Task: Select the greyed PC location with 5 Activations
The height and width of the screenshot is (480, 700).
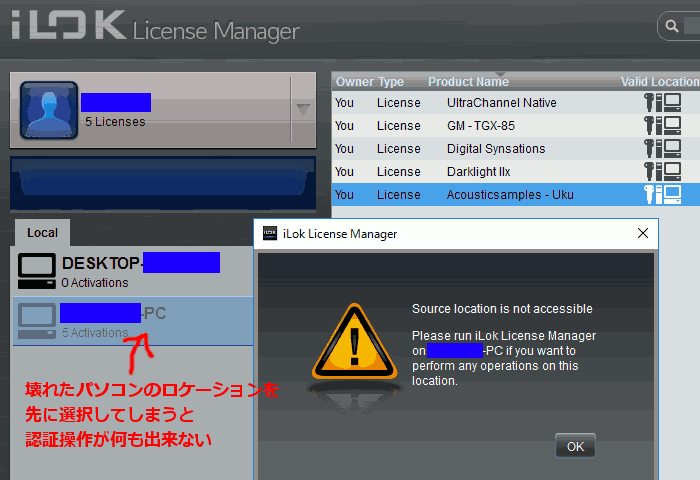Action: 133,321
